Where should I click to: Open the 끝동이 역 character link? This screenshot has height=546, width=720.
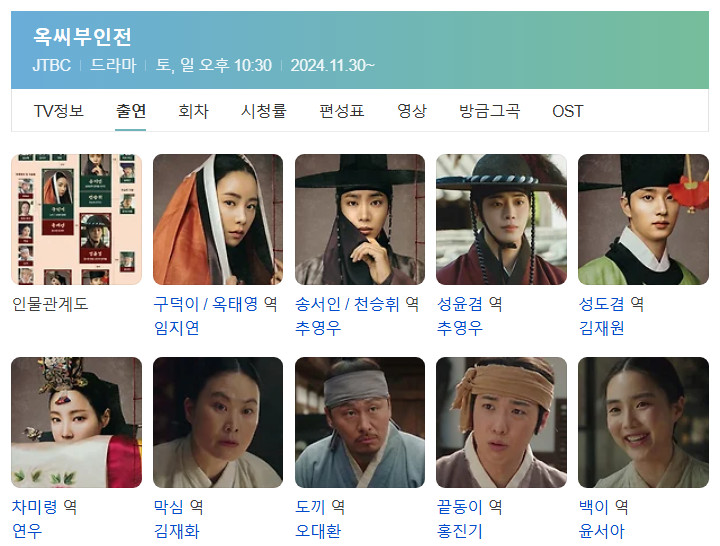click(470, 507)
